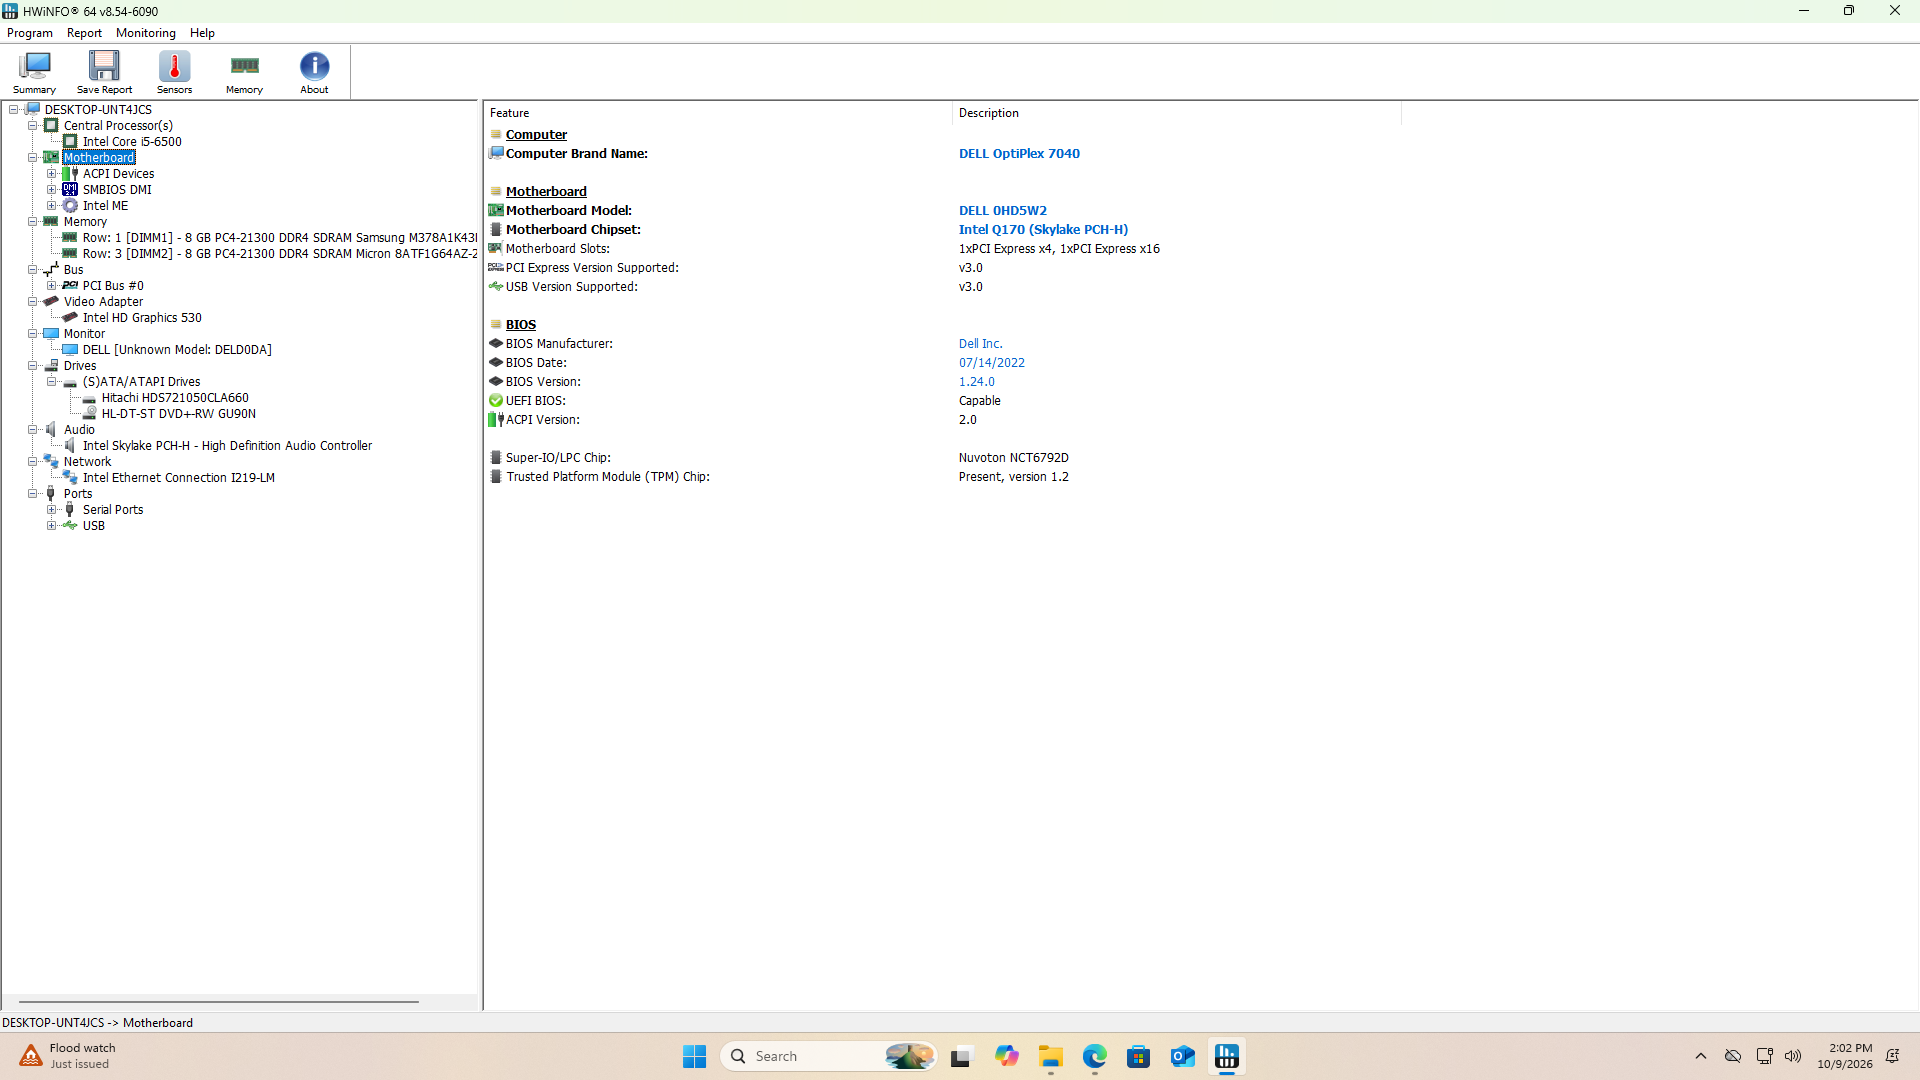Select Intel HD Graphics 530 entry
This screenshot has width=1920, height=1080.
pos(142,318)
